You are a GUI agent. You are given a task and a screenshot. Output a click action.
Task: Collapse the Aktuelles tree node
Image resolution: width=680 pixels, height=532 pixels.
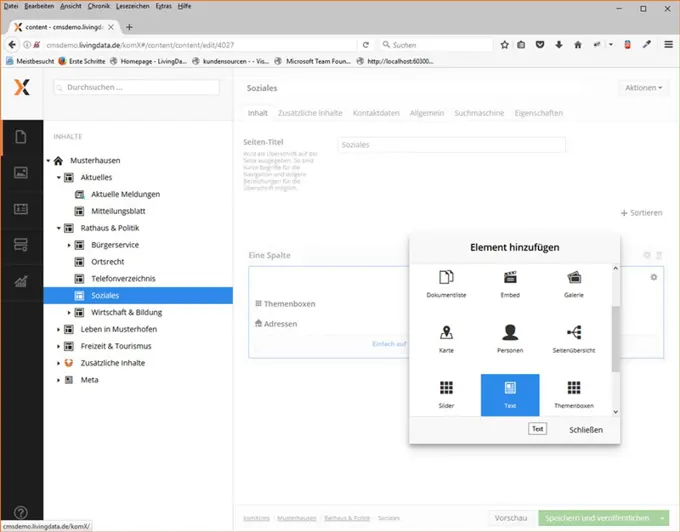coord(58,177)
